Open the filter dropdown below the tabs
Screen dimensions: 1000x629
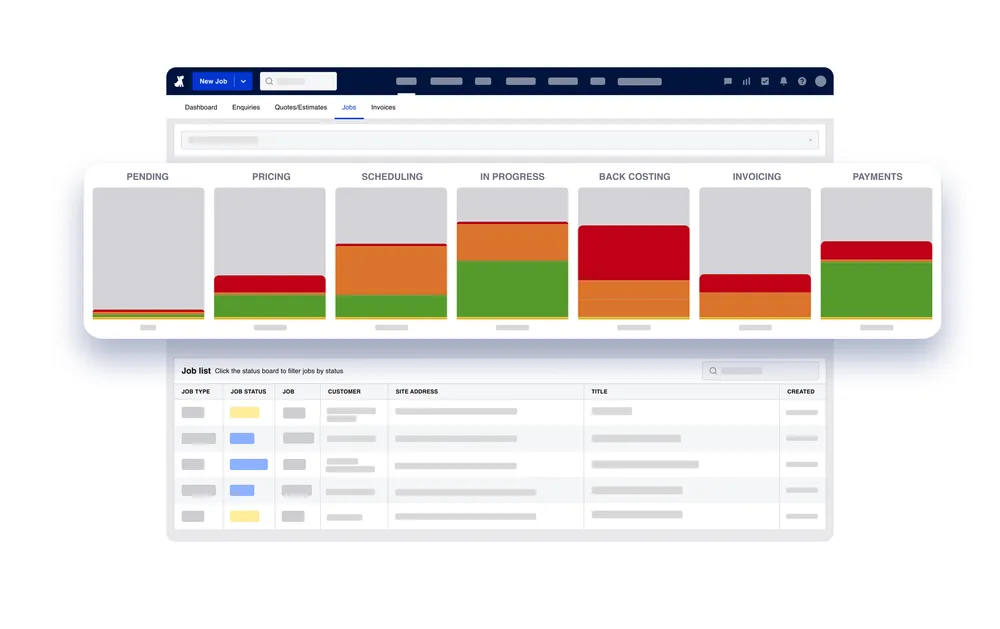coord(499,140)
